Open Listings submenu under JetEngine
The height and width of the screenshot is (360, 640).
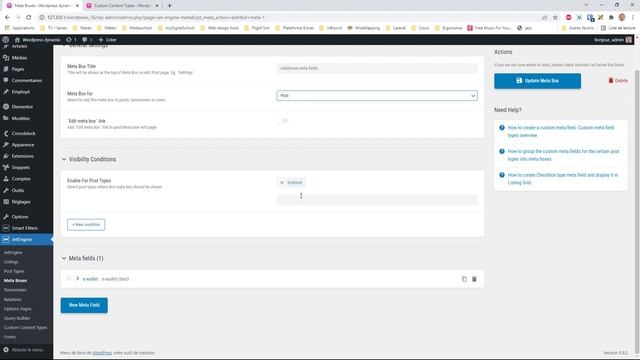(11, 262)
